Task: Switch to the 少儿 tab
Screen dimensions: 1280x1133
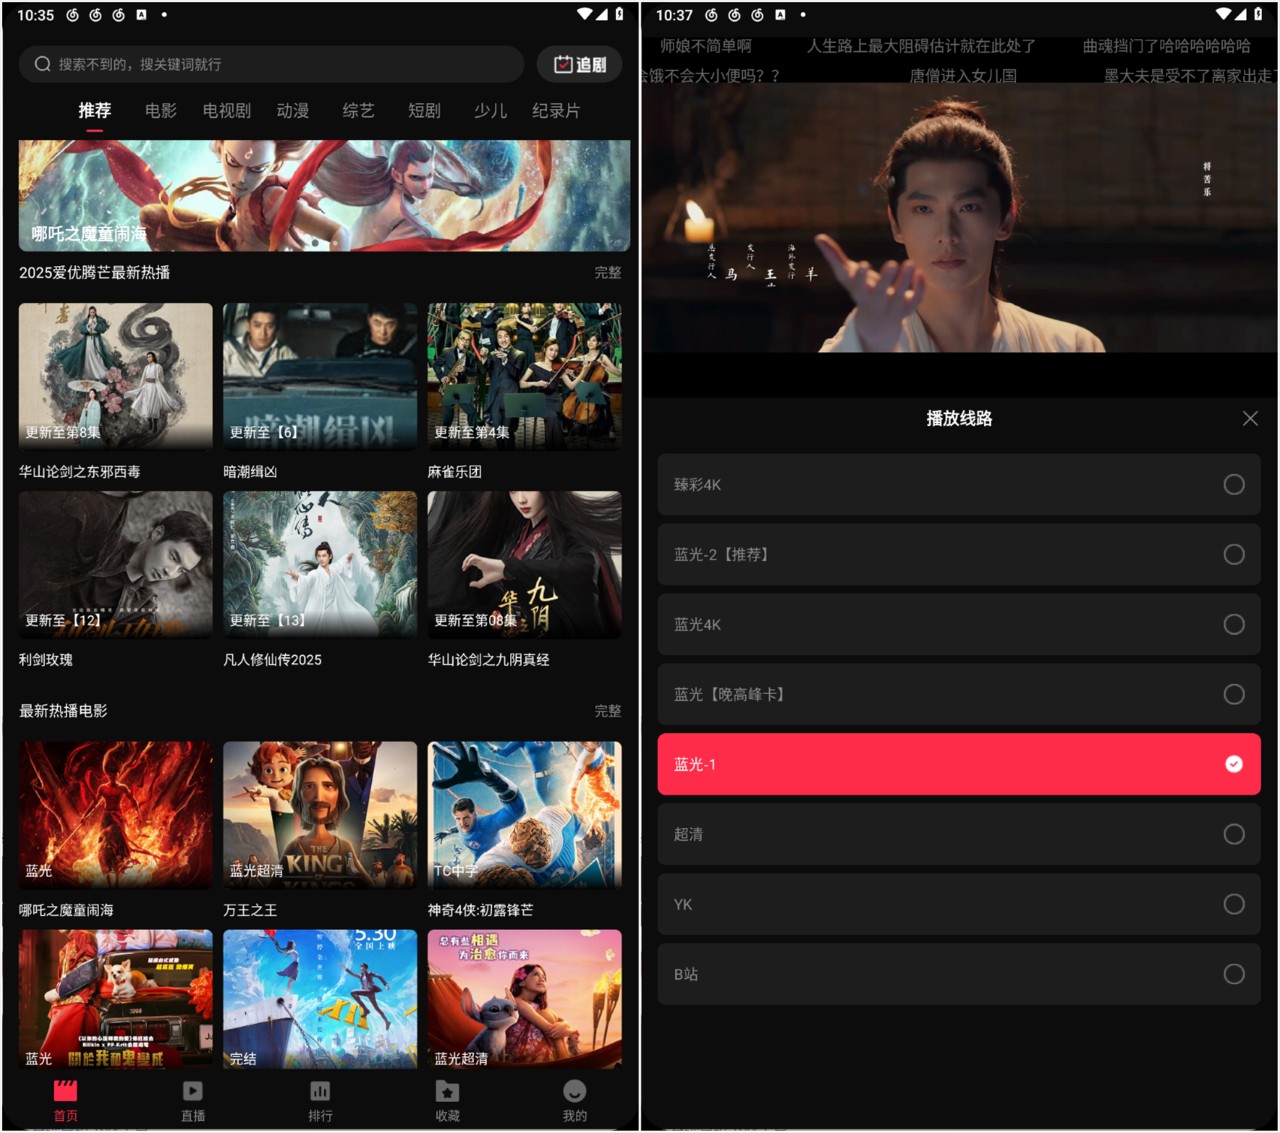Action: coord(491,110)
